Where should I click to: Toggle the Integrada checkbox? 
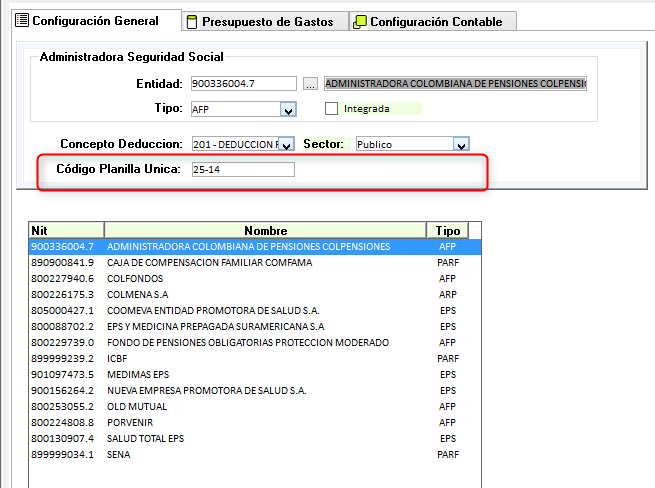pyautogui.click(x=332, y=109)
